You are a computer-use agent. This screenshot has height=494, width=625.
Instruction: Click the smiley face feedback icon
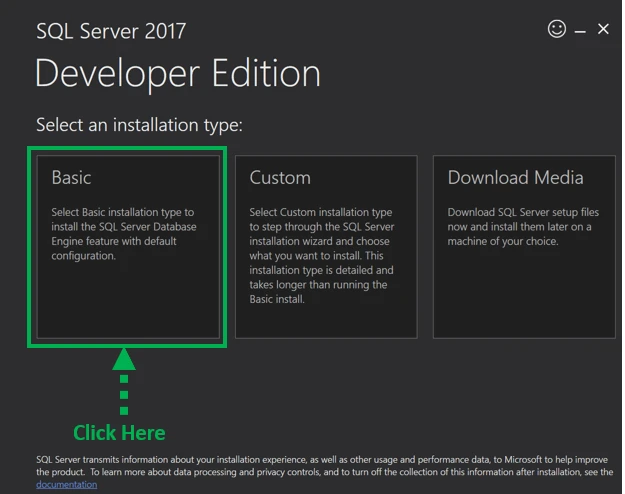point(557,29)
